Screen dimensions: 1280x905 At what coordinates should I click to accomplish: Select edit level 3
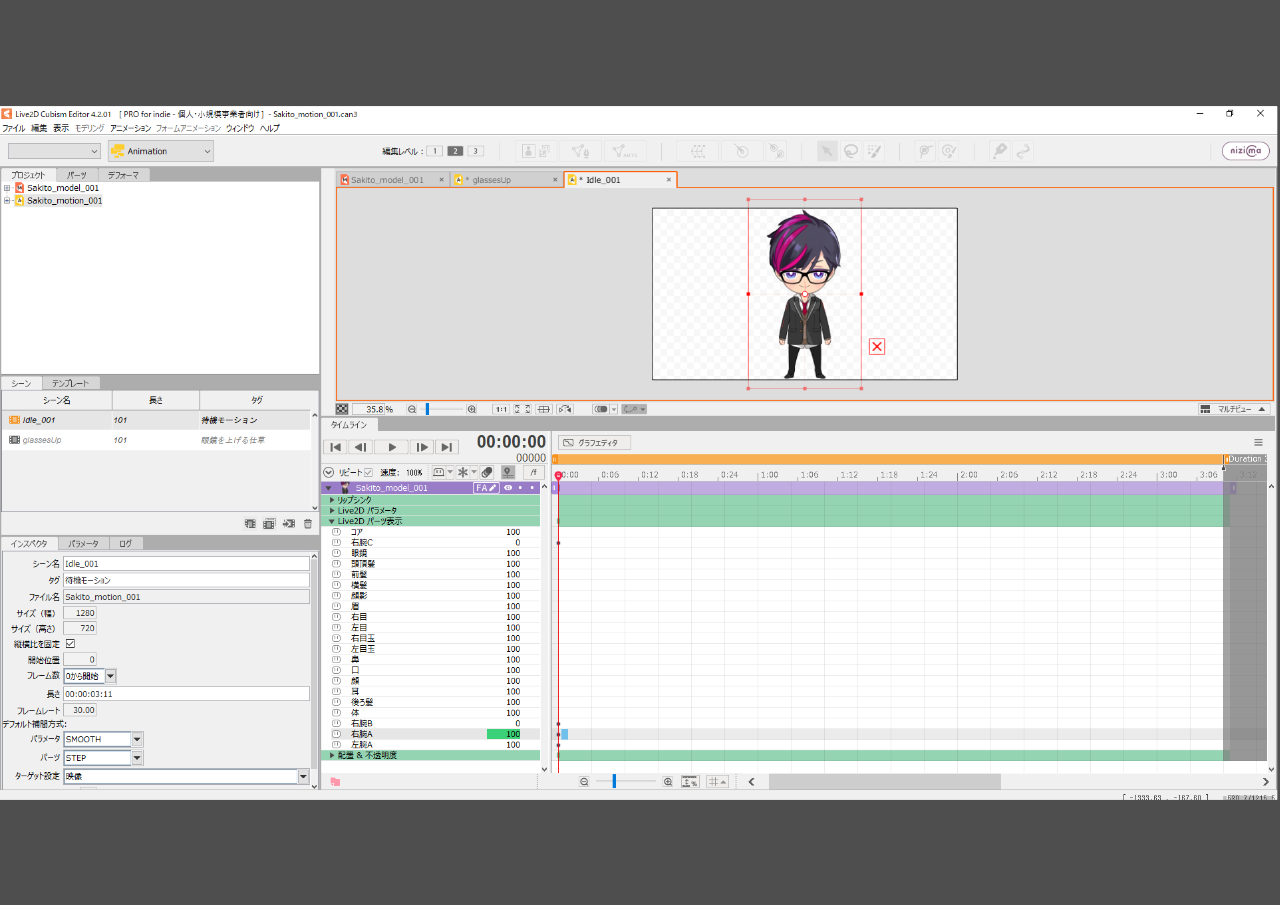coord(476,151)
